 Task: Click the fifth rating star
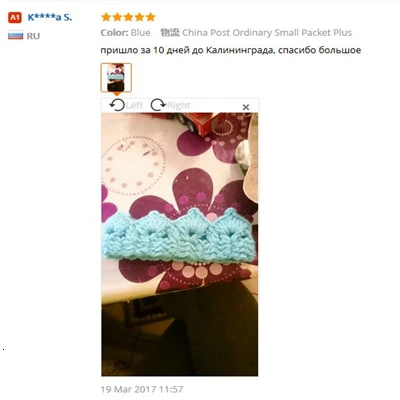pyautogui.click(x=151, y=17)
